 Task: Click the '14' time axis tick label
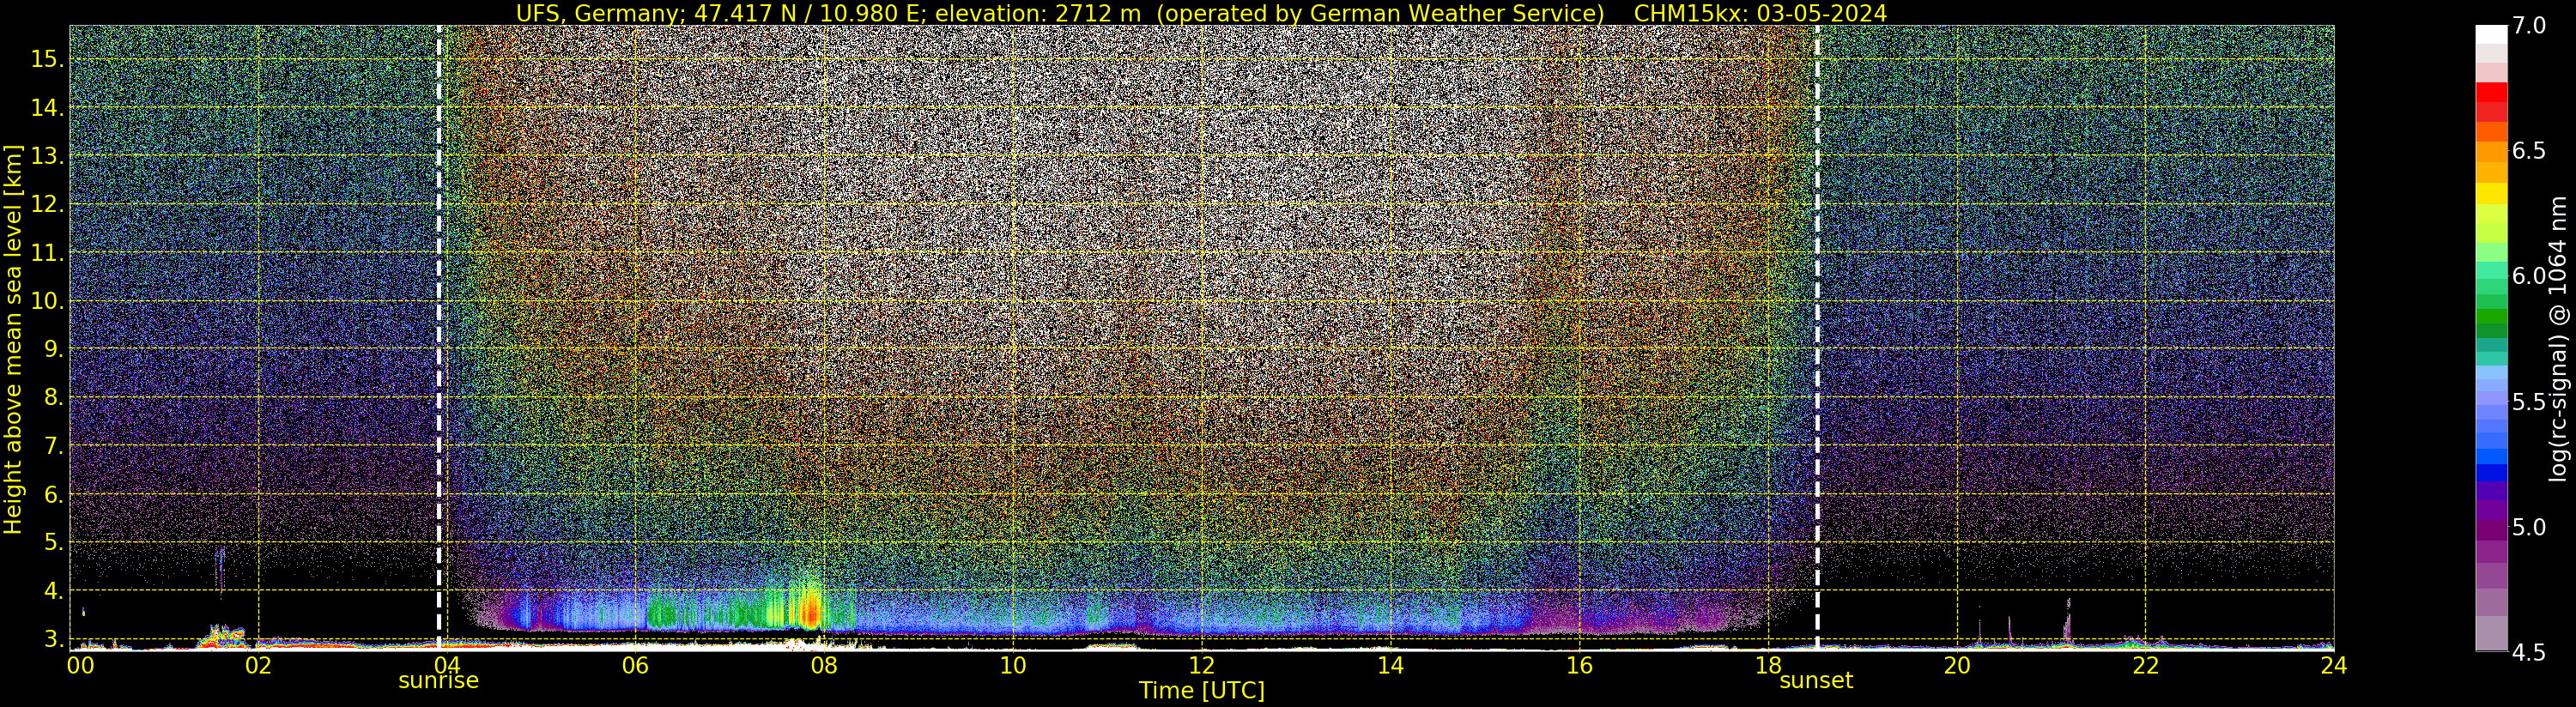[1391, 665]
